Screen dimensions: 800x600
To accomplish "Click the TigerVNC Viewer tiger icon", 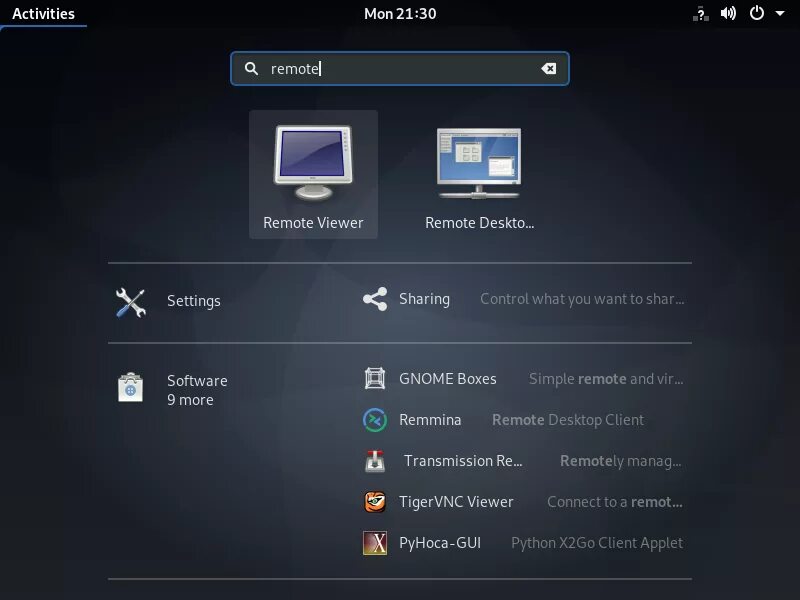I will point(375,502).
